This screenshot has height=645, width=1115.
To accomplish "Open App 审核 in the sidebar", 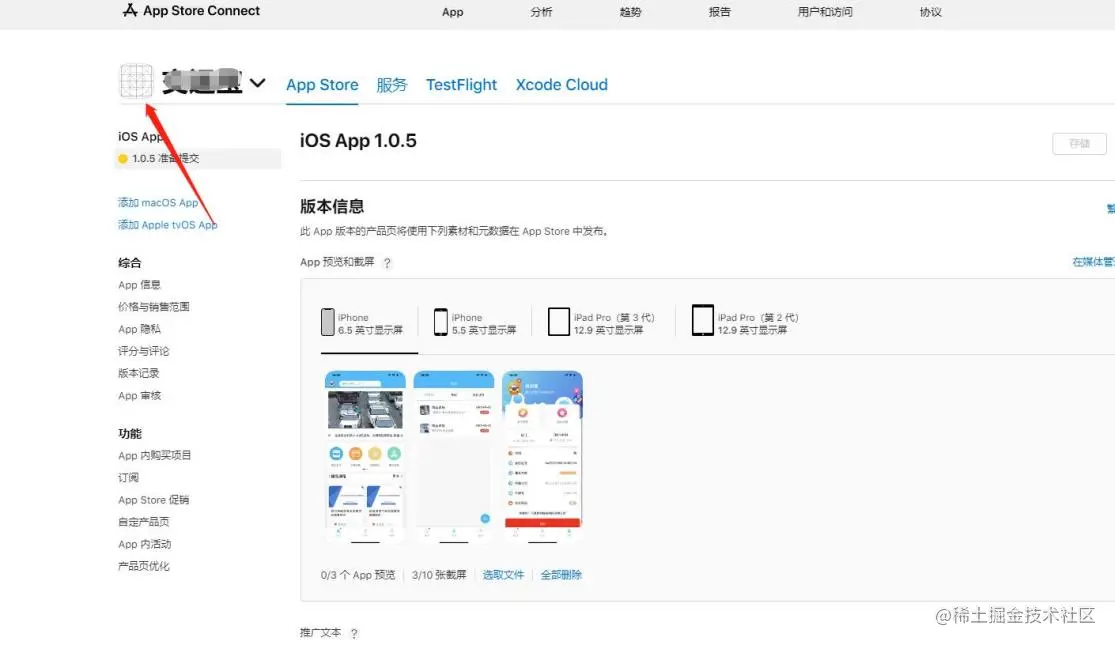I will point(139,395).
